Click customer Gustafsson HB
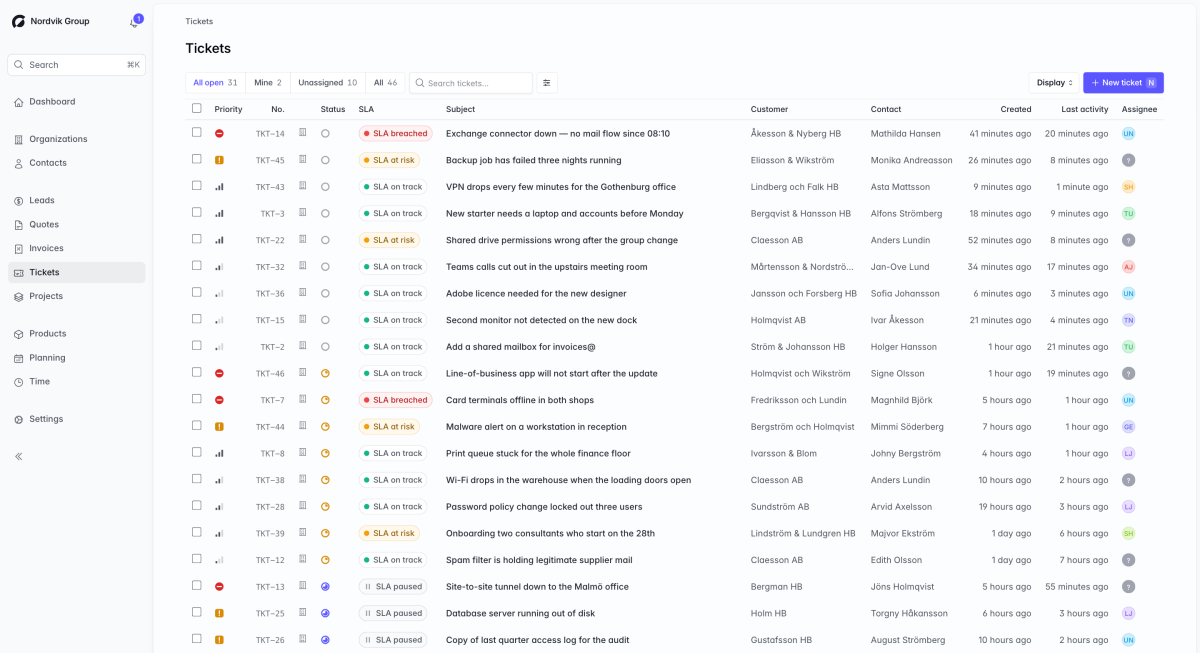This screenshot has height=653, width=1200. [x=781, y=640]
